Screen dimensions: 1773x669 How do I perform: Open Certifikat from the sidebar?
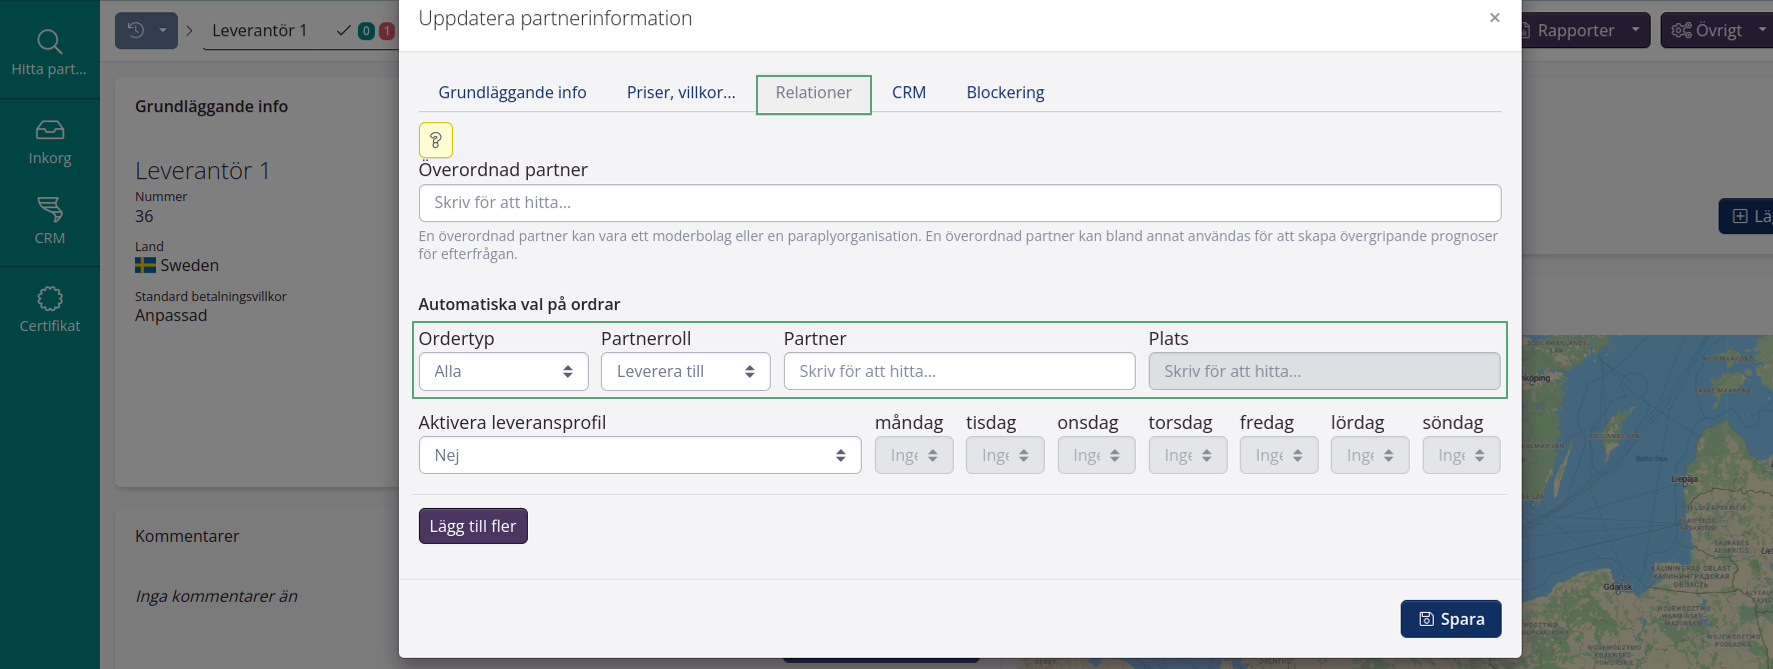tap(49, 299)
